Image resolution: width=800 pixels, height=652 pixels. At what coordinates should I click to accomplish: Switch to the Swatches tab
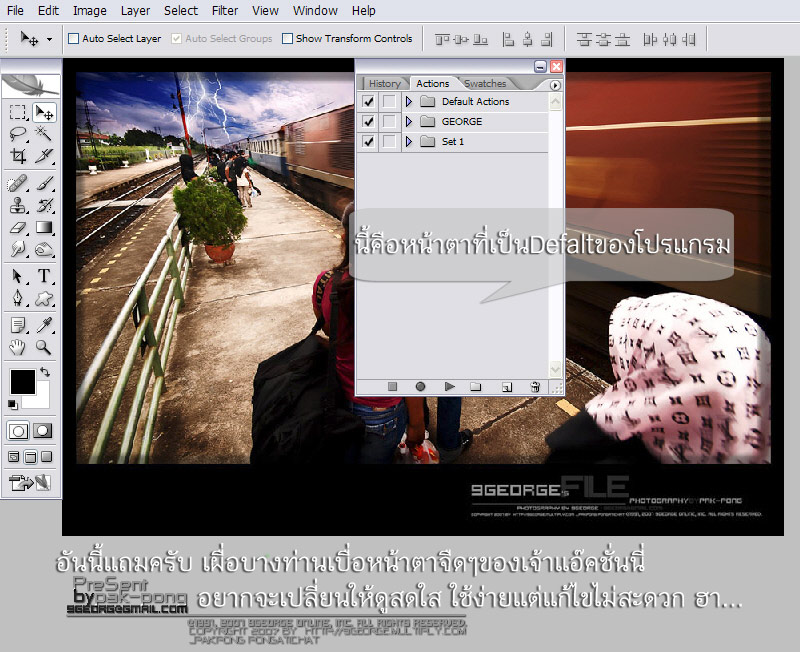(485, 84)
